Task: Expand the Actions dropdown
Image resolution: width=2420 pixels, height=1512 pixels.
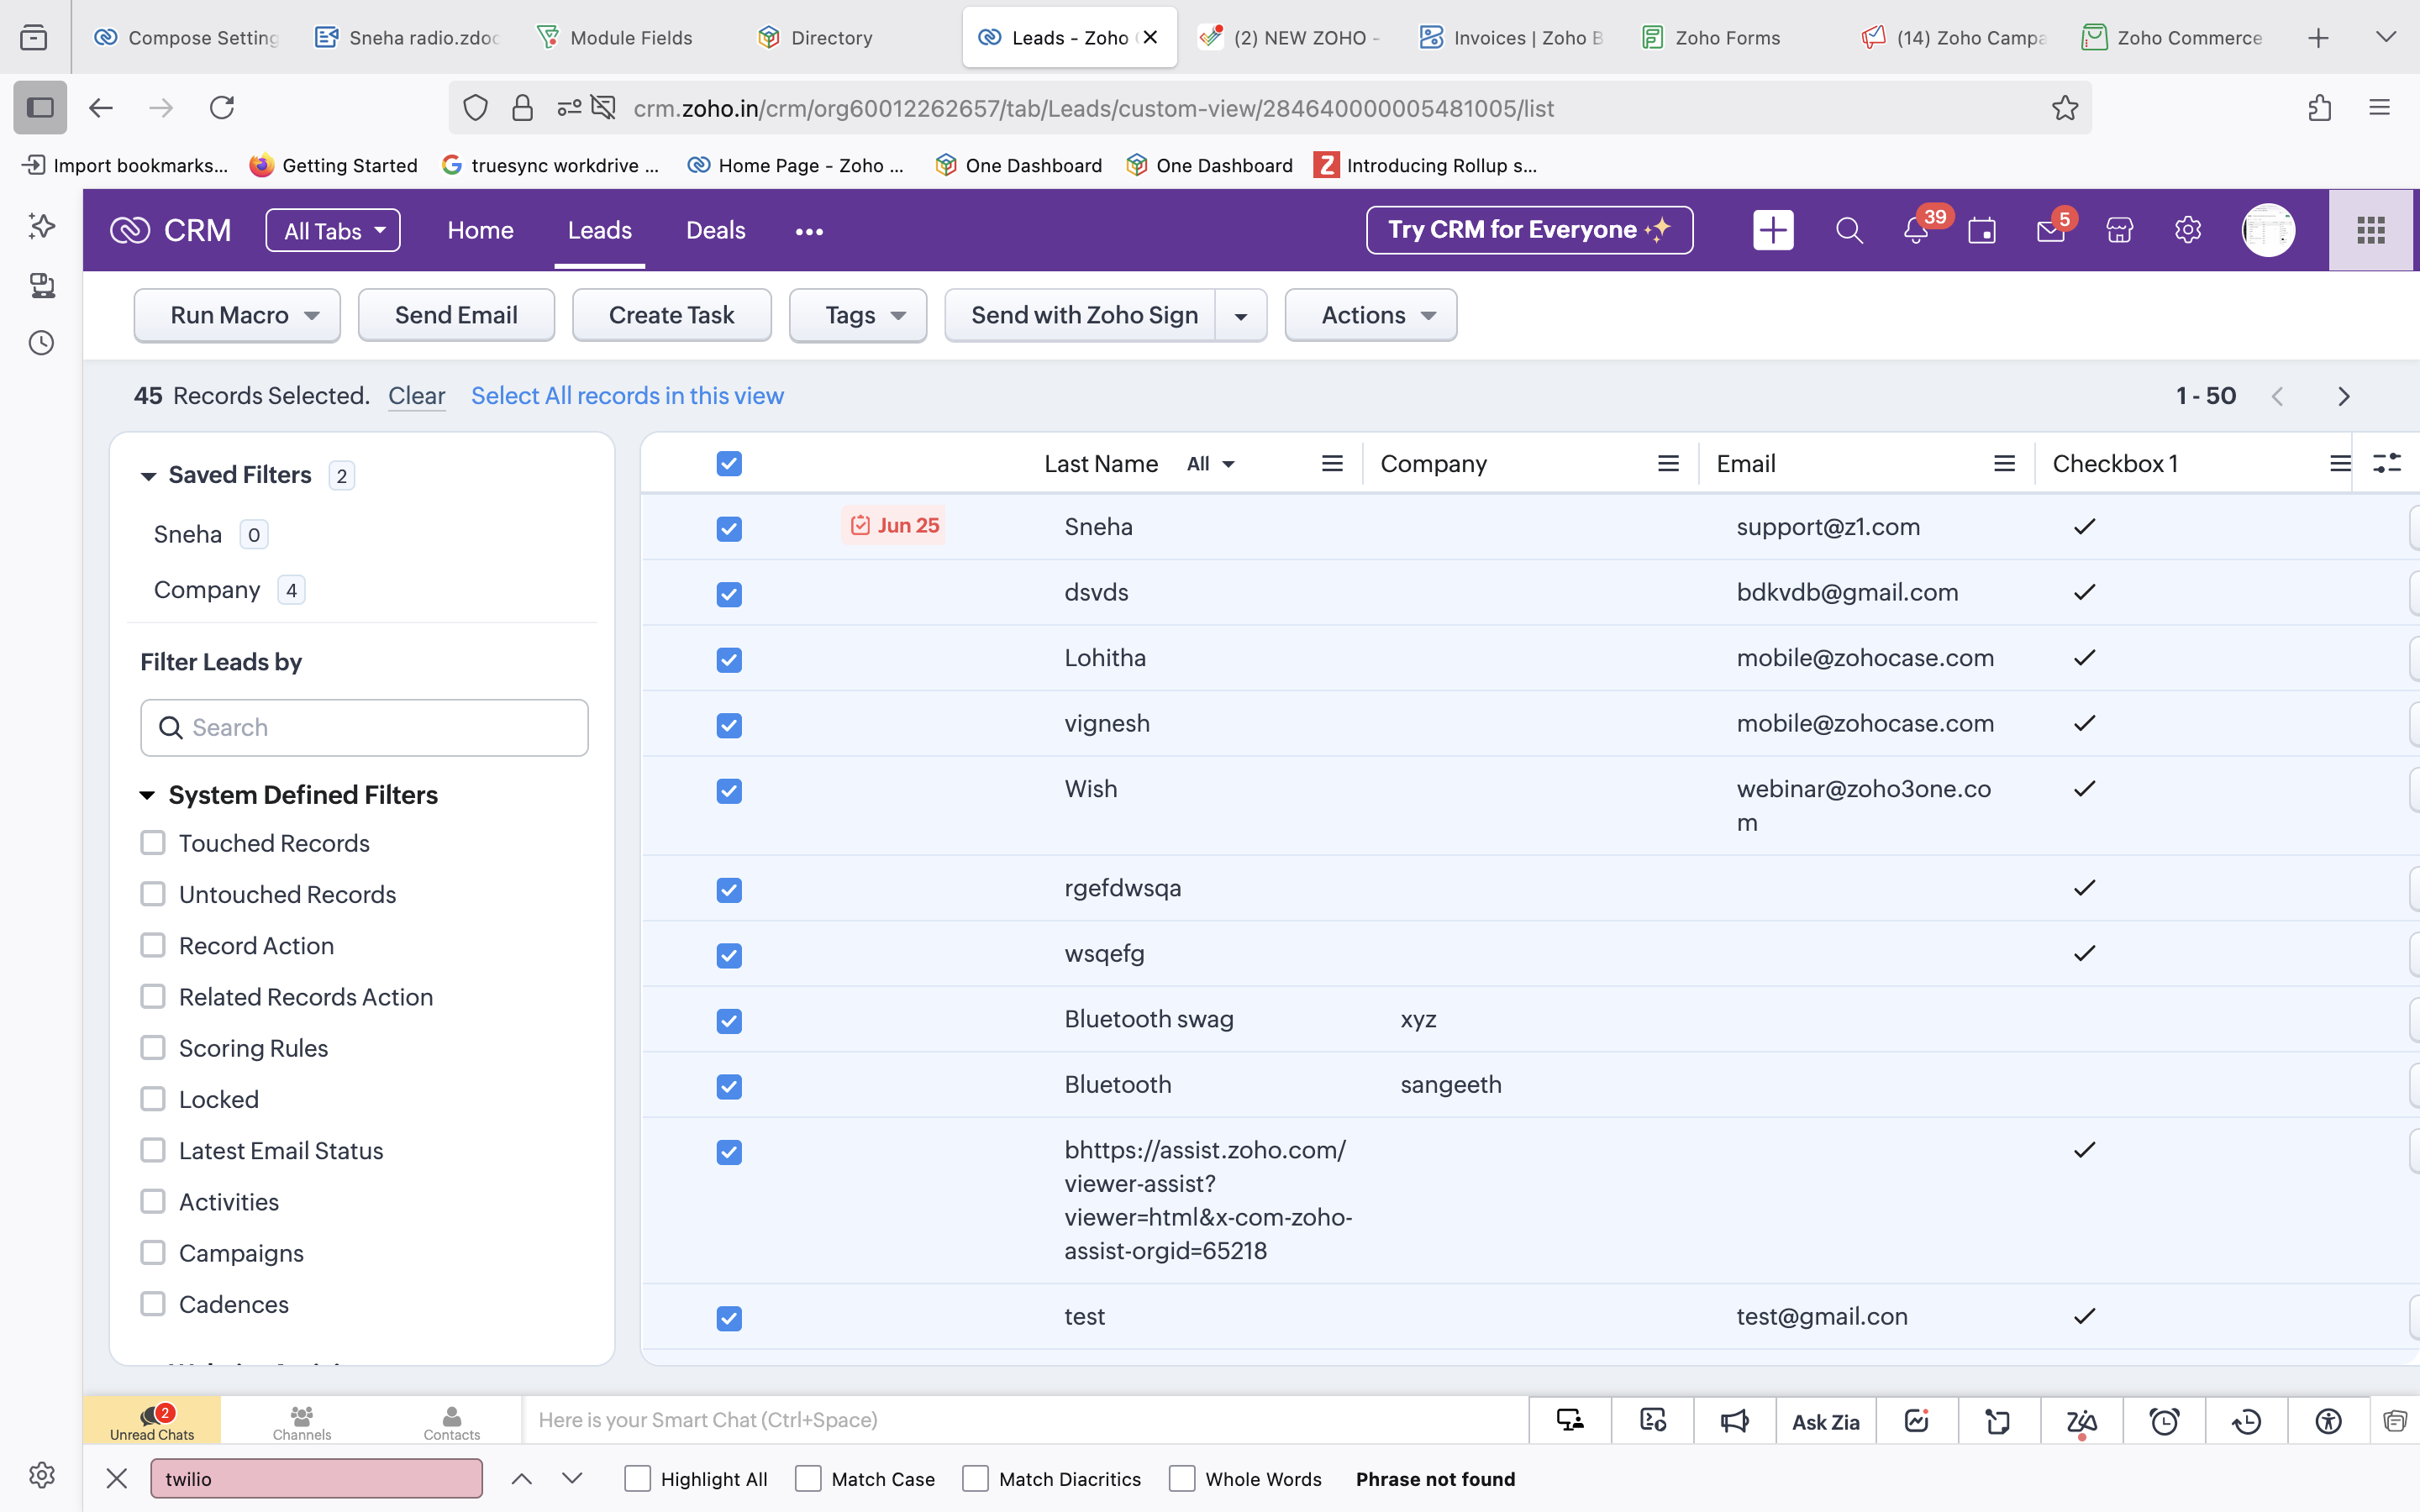Action: (x=1370, y=315)
